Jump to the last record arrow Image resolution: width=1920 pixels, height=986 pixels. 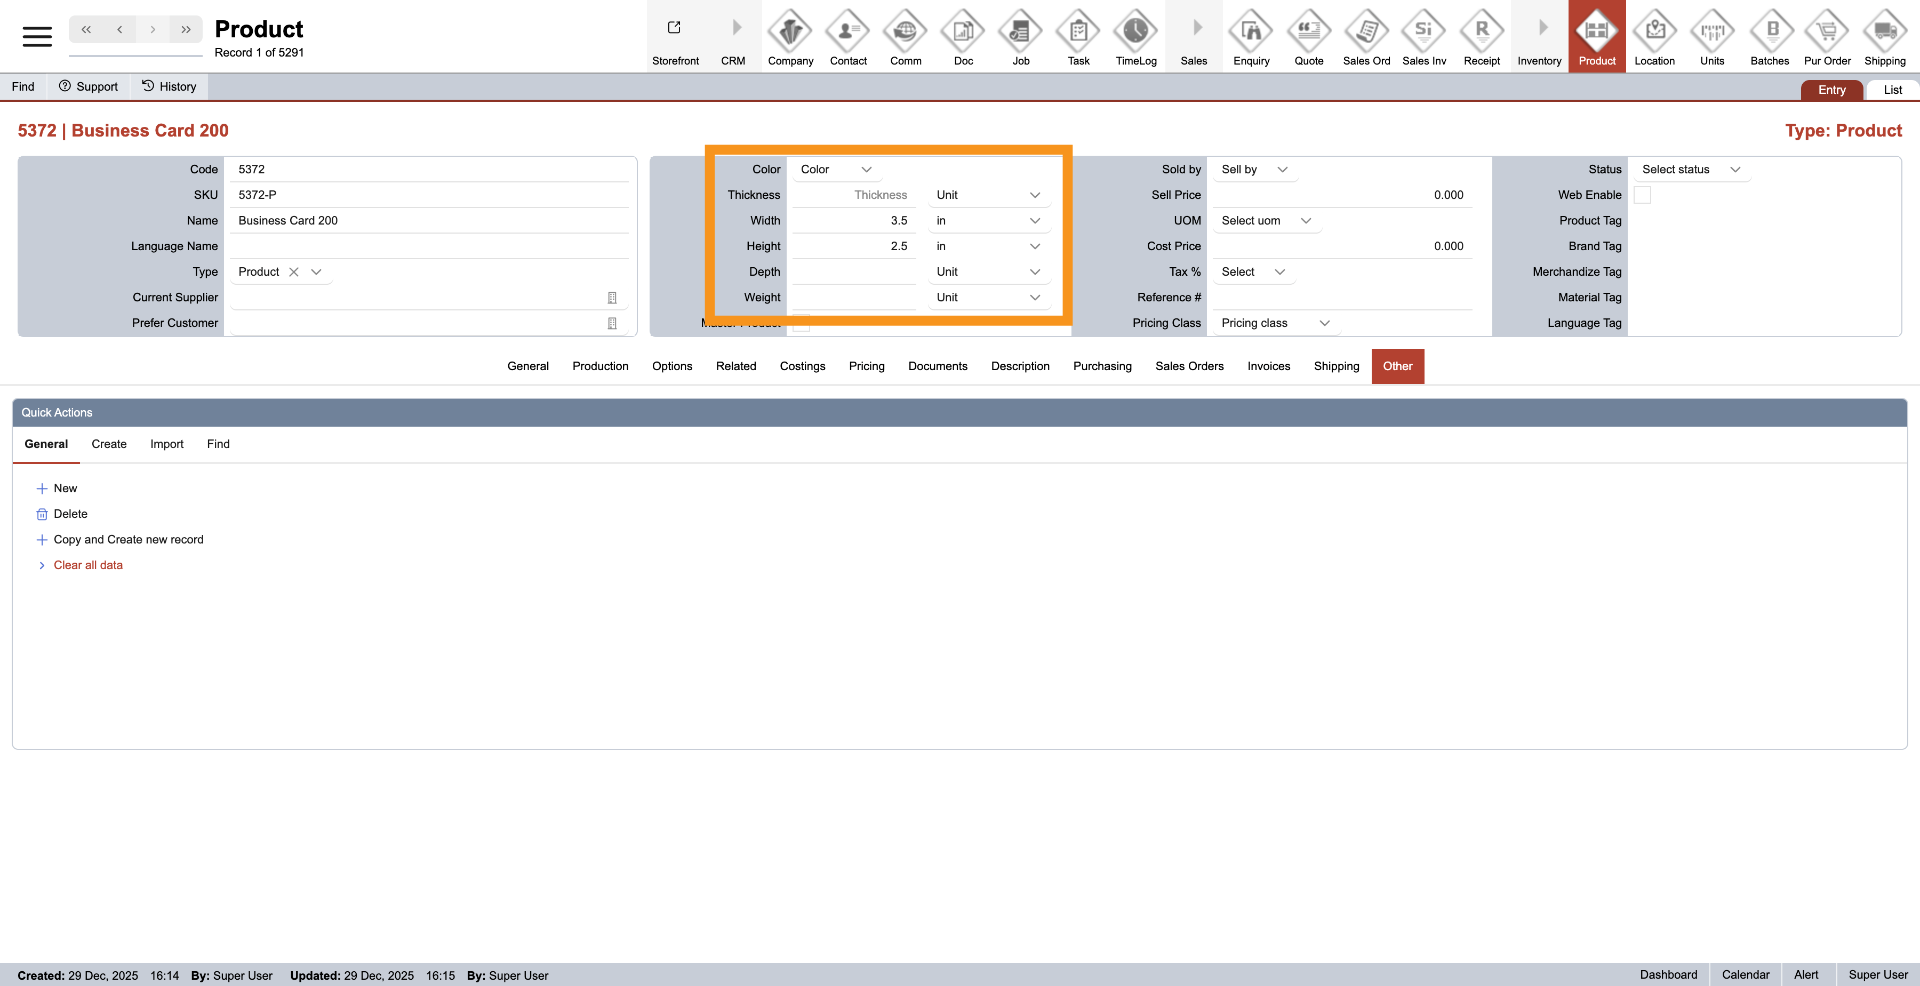tap(186, 29)
